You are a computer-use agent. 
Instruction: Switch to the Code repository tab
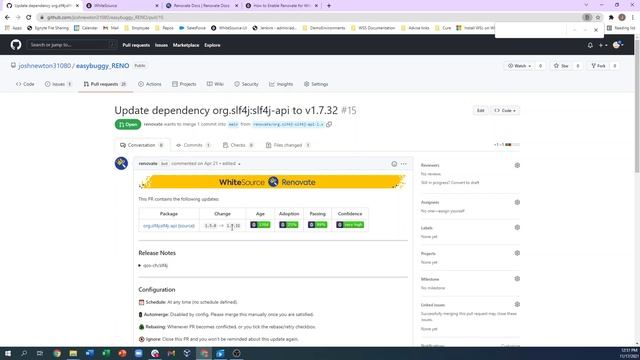click(x=25, y=84)
